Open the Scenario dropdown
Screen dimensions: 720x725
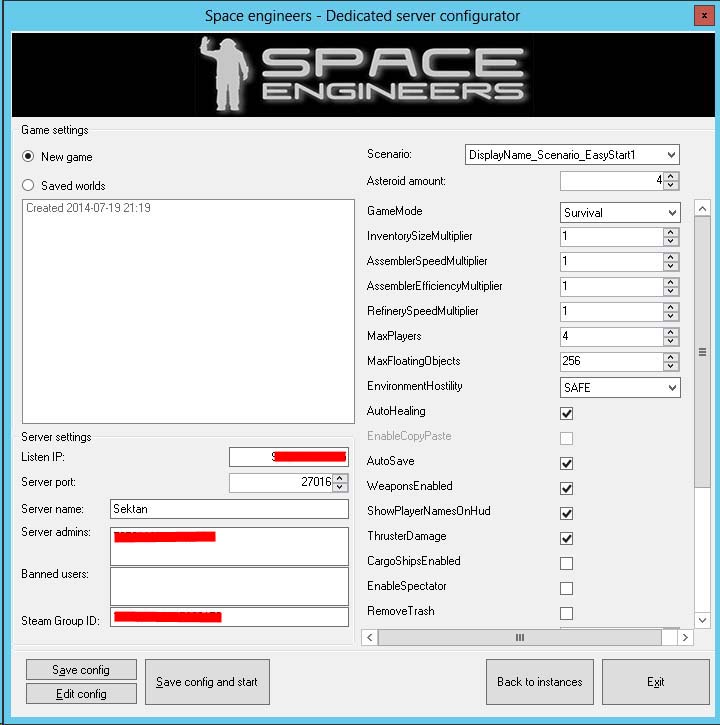click(572, 155)
